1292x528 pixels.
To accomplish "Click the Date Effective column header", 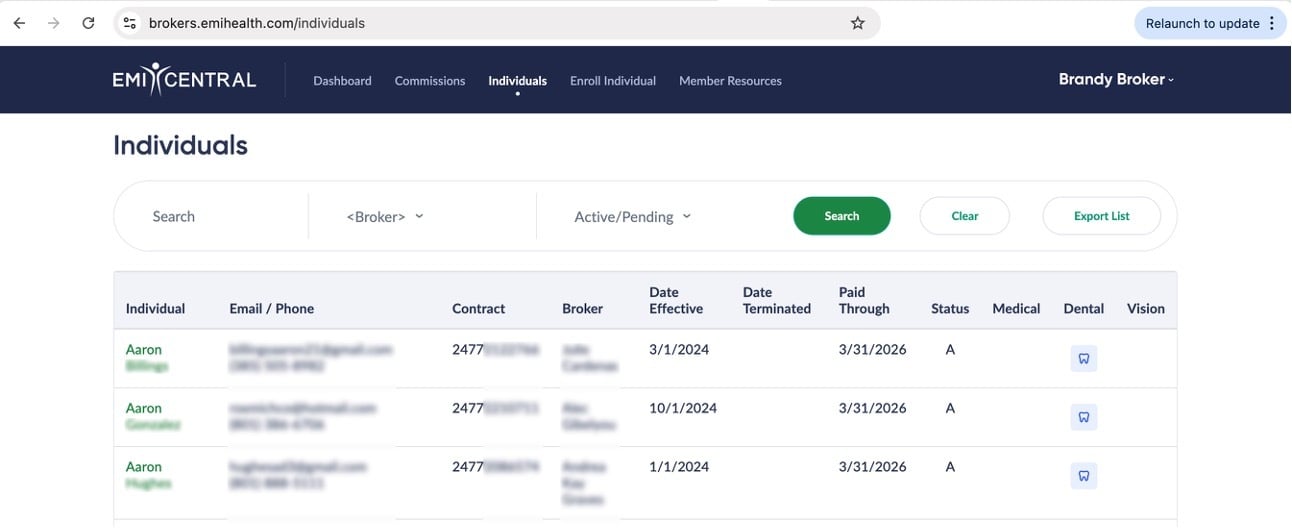I will pos(676,300).
